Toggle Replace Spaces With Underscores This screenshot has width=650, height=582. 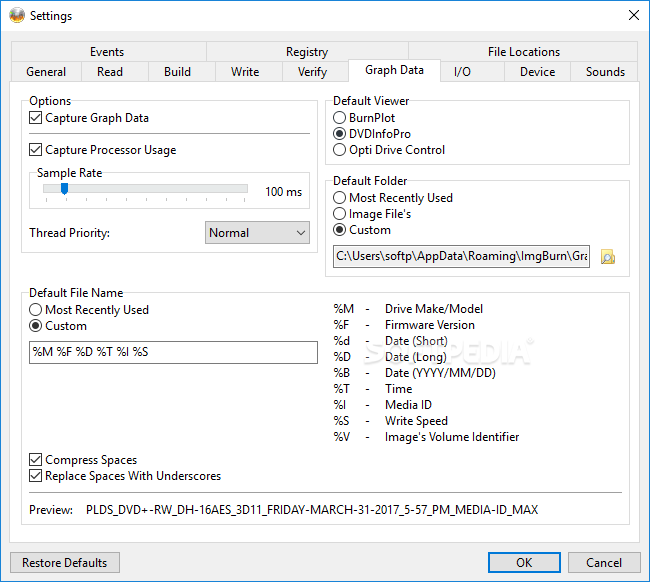pos(37,476)
